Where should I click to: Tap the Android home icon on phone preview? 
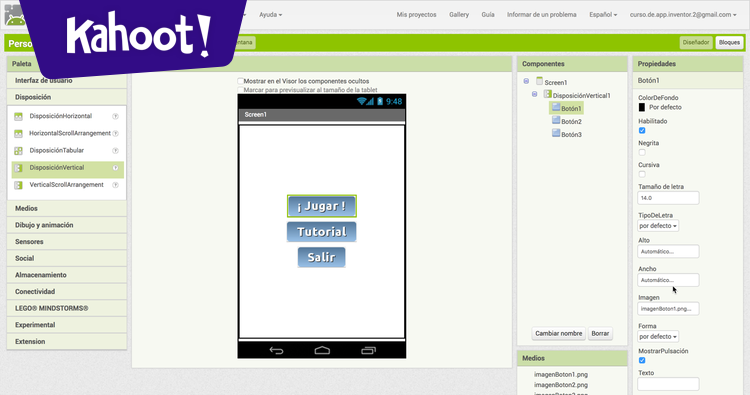[322, 351]
